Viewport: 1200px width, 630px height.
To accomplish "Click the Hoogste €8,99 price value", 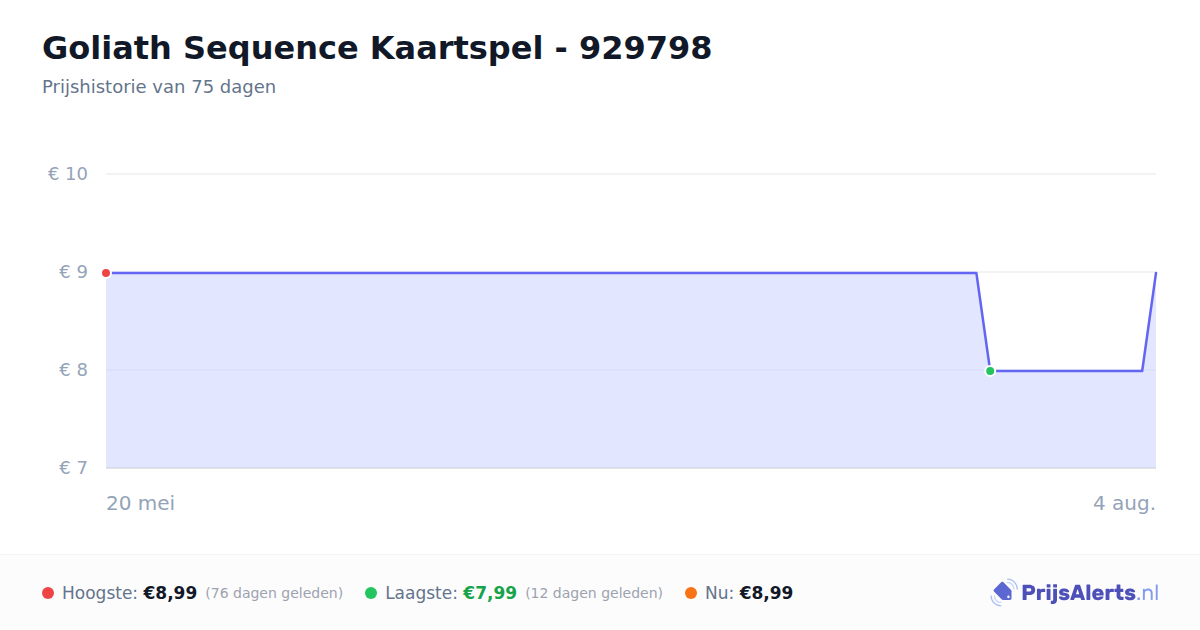I will point(170,593).
